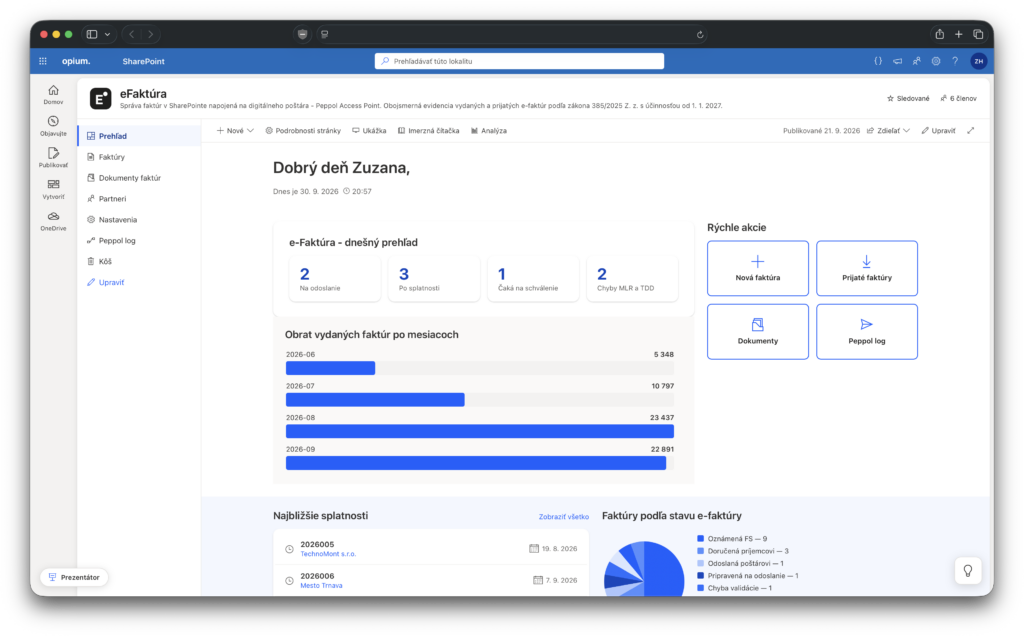Show browser tab overview icon
This screenshot has height=636, width=1024.
coord(978,35)
